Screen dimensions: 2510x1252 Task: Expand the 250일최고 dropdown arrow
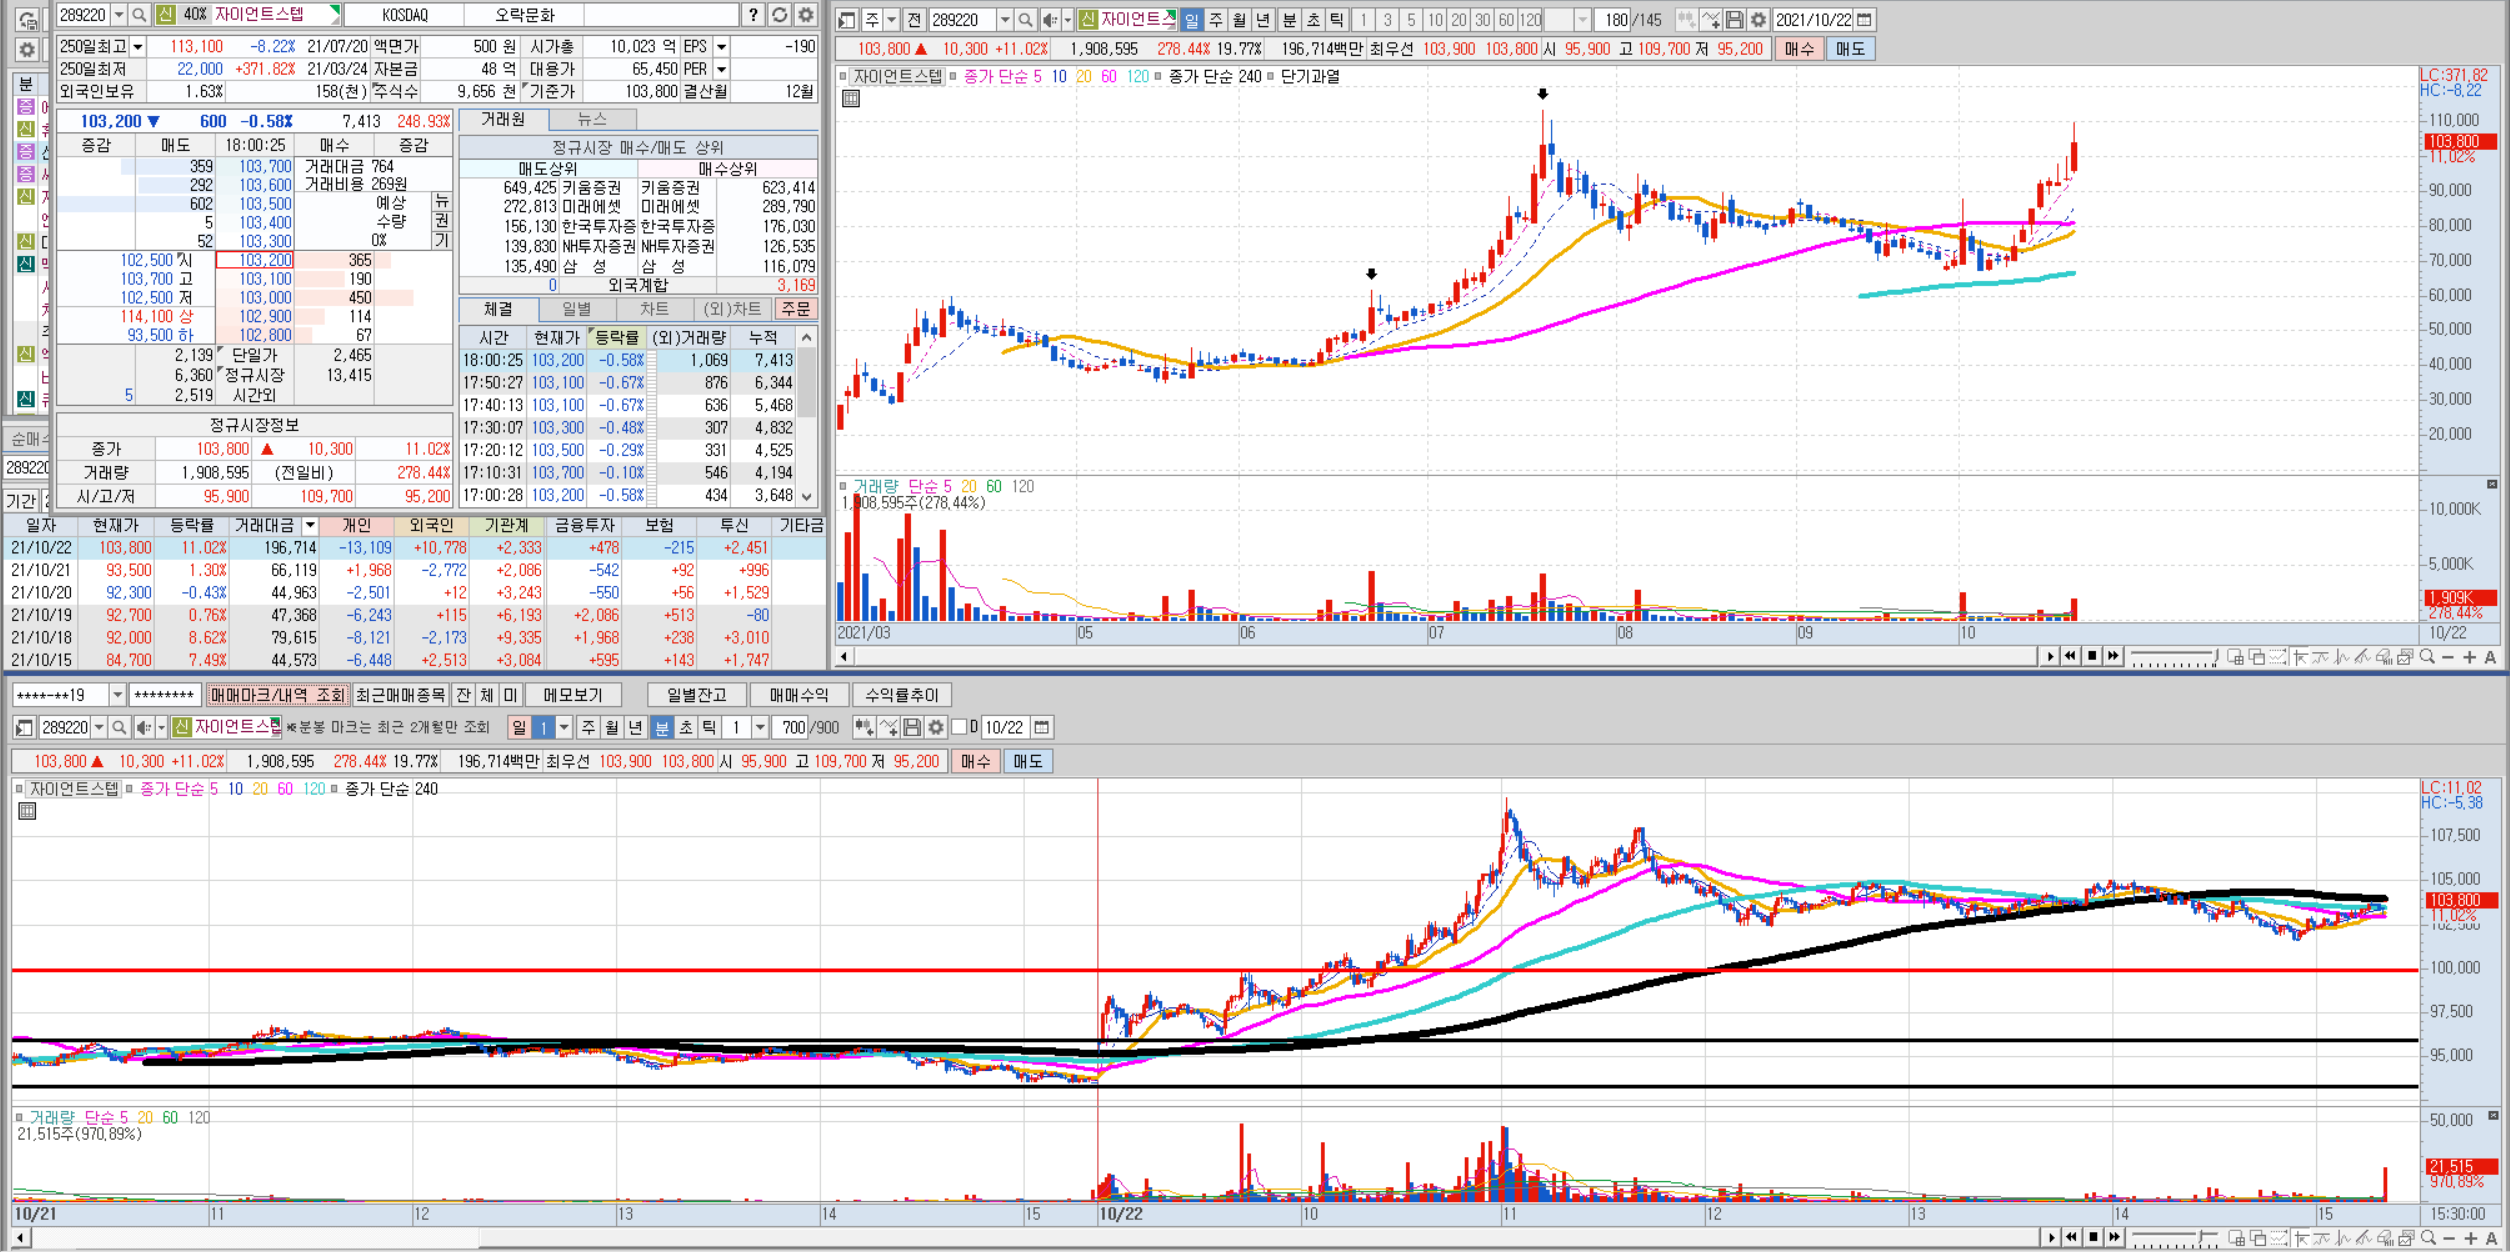click(138, 47)
